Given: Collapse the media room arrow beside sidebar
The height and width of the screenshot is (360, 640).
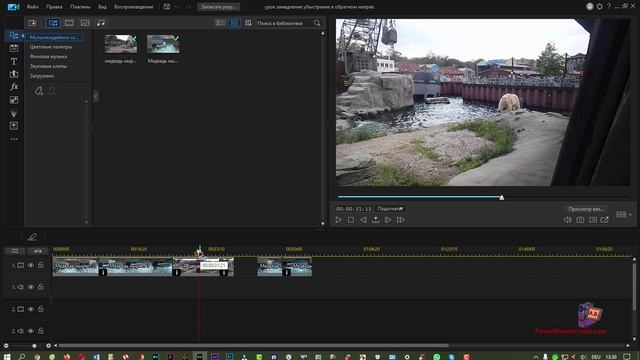Looking at the screenshot, I should point(22,36).
